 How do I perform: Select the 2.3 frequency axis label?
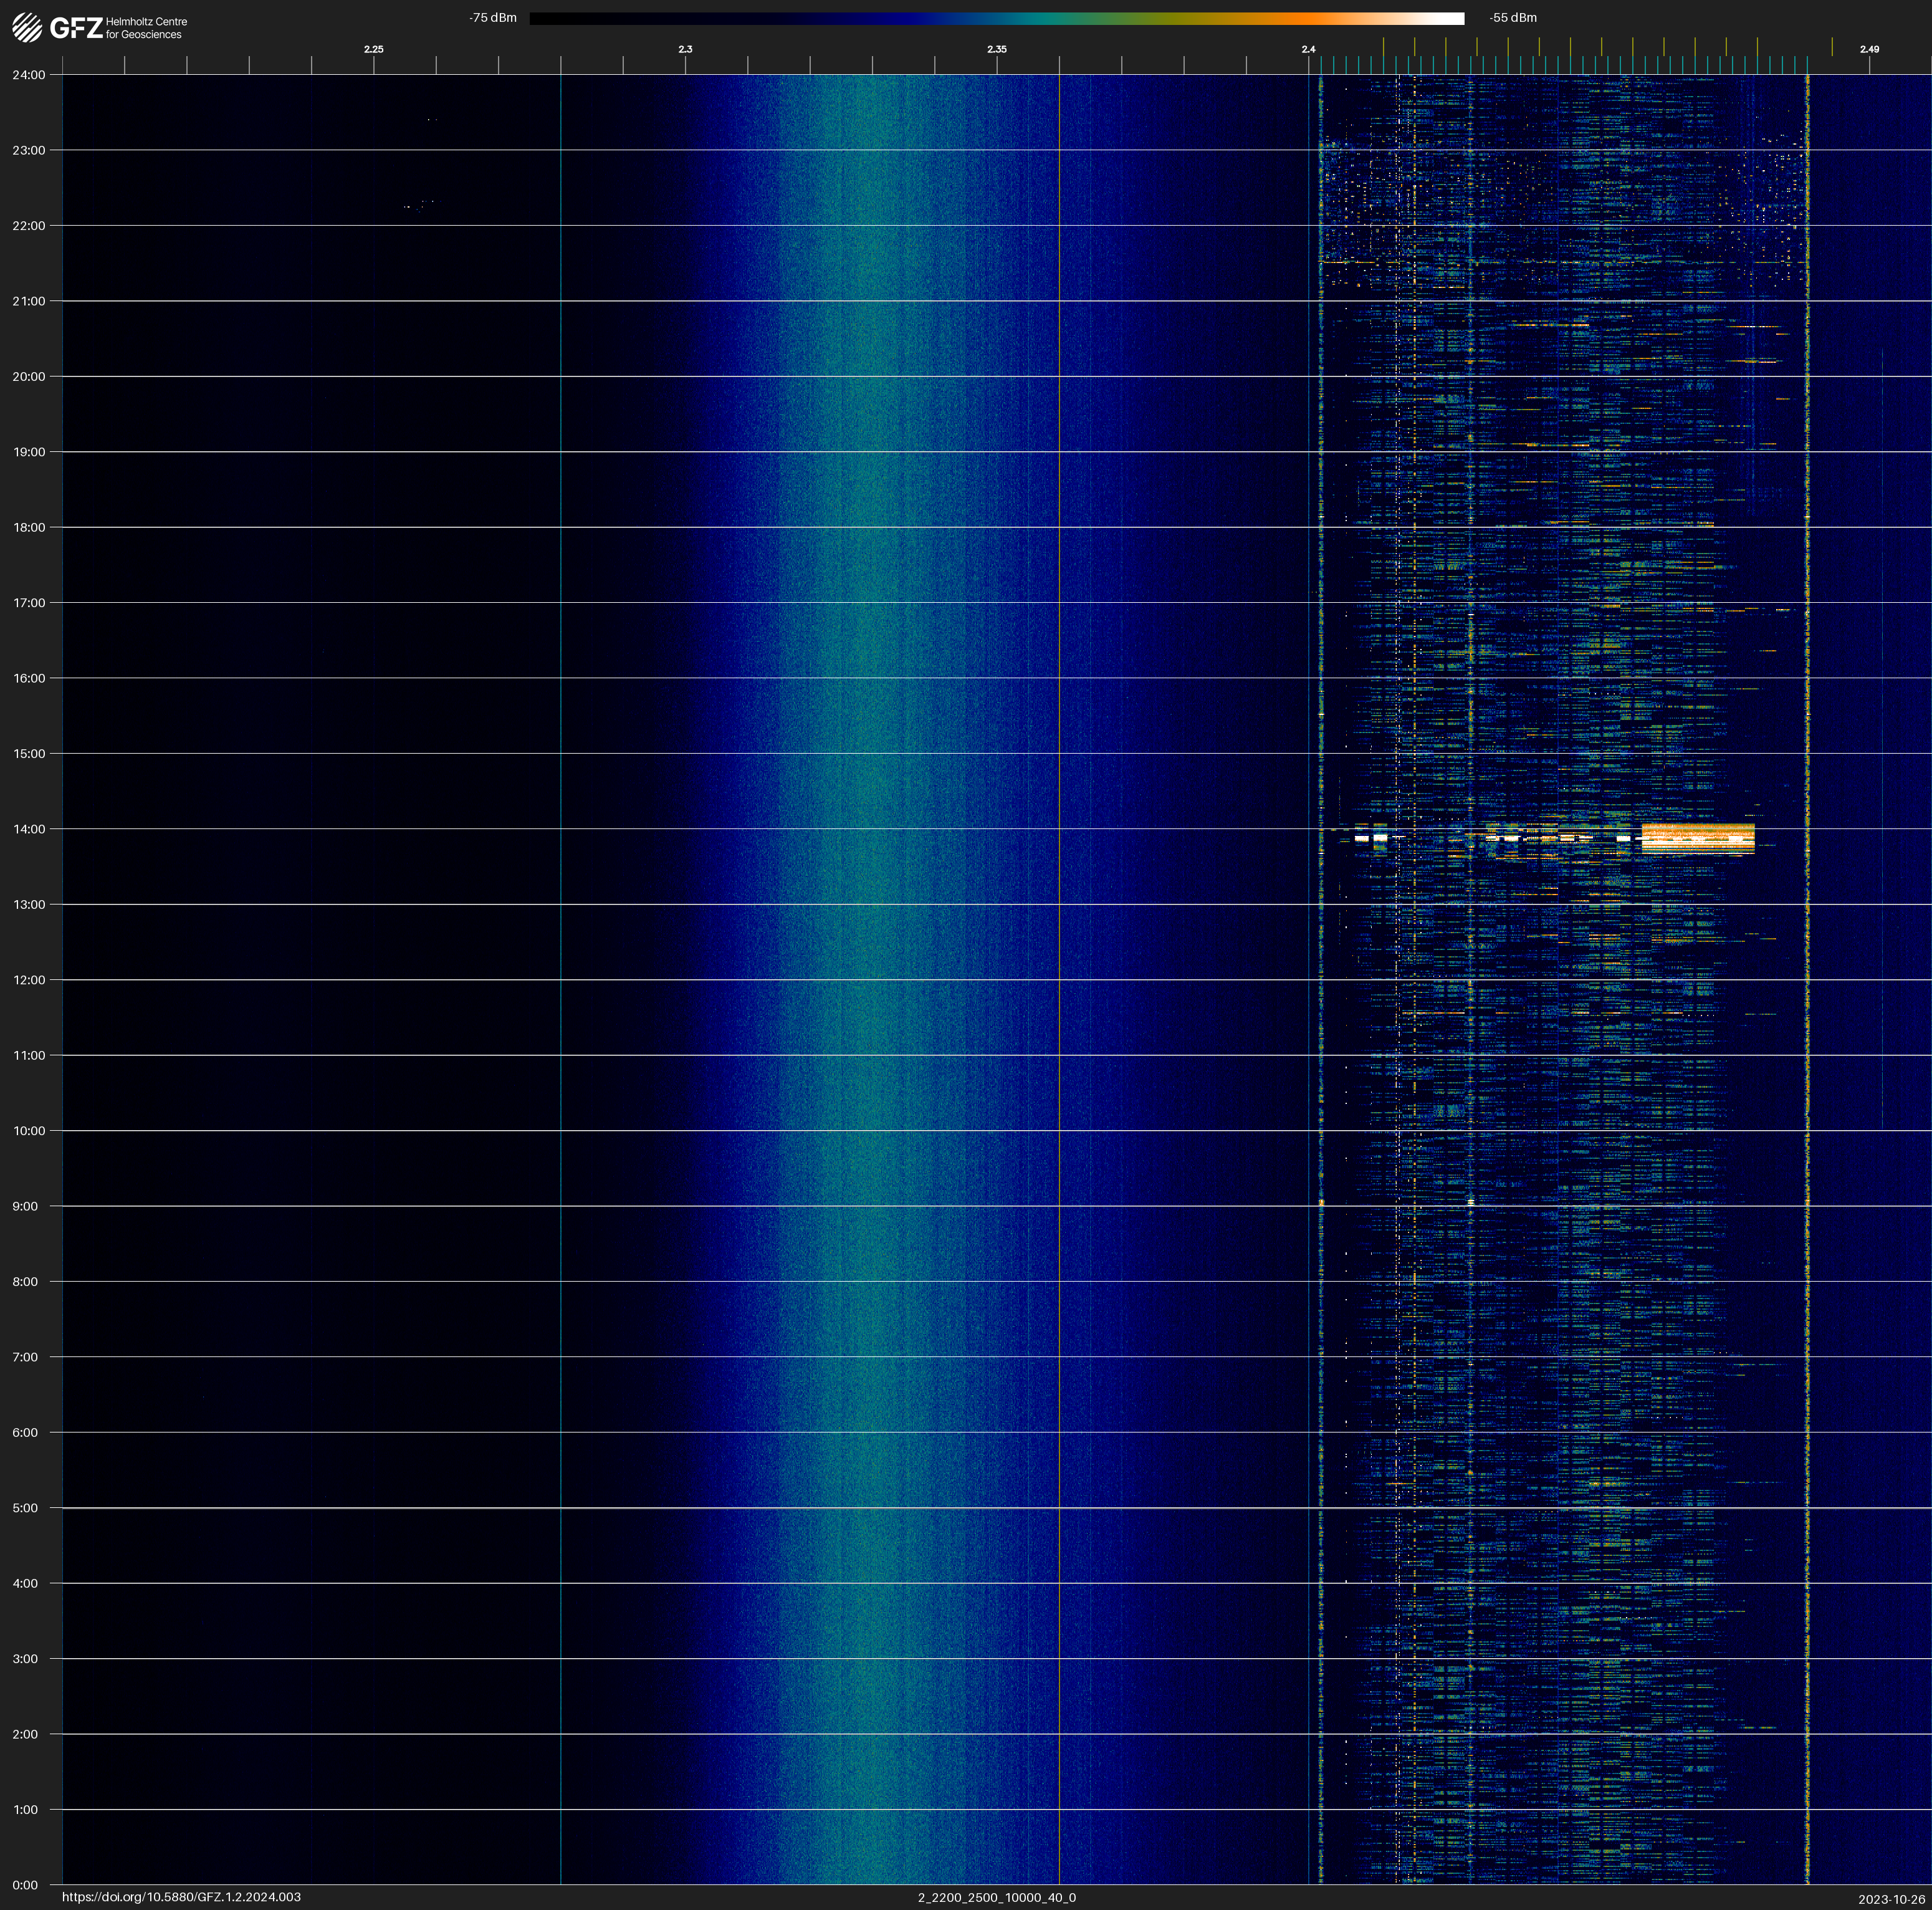click(x=685, y=49)
